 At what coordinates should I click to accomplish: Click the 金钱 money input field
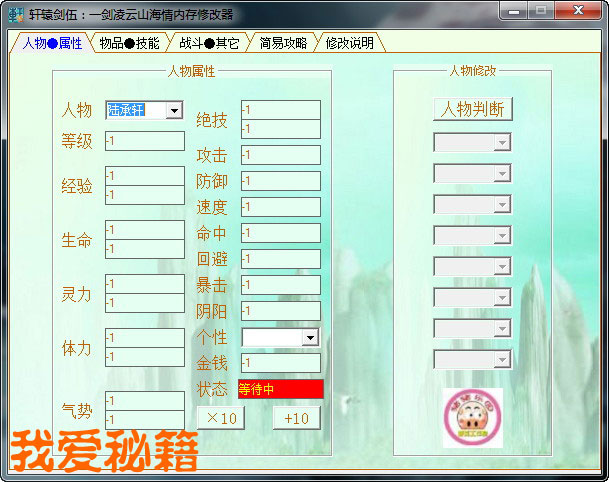(x=280, y=363)
